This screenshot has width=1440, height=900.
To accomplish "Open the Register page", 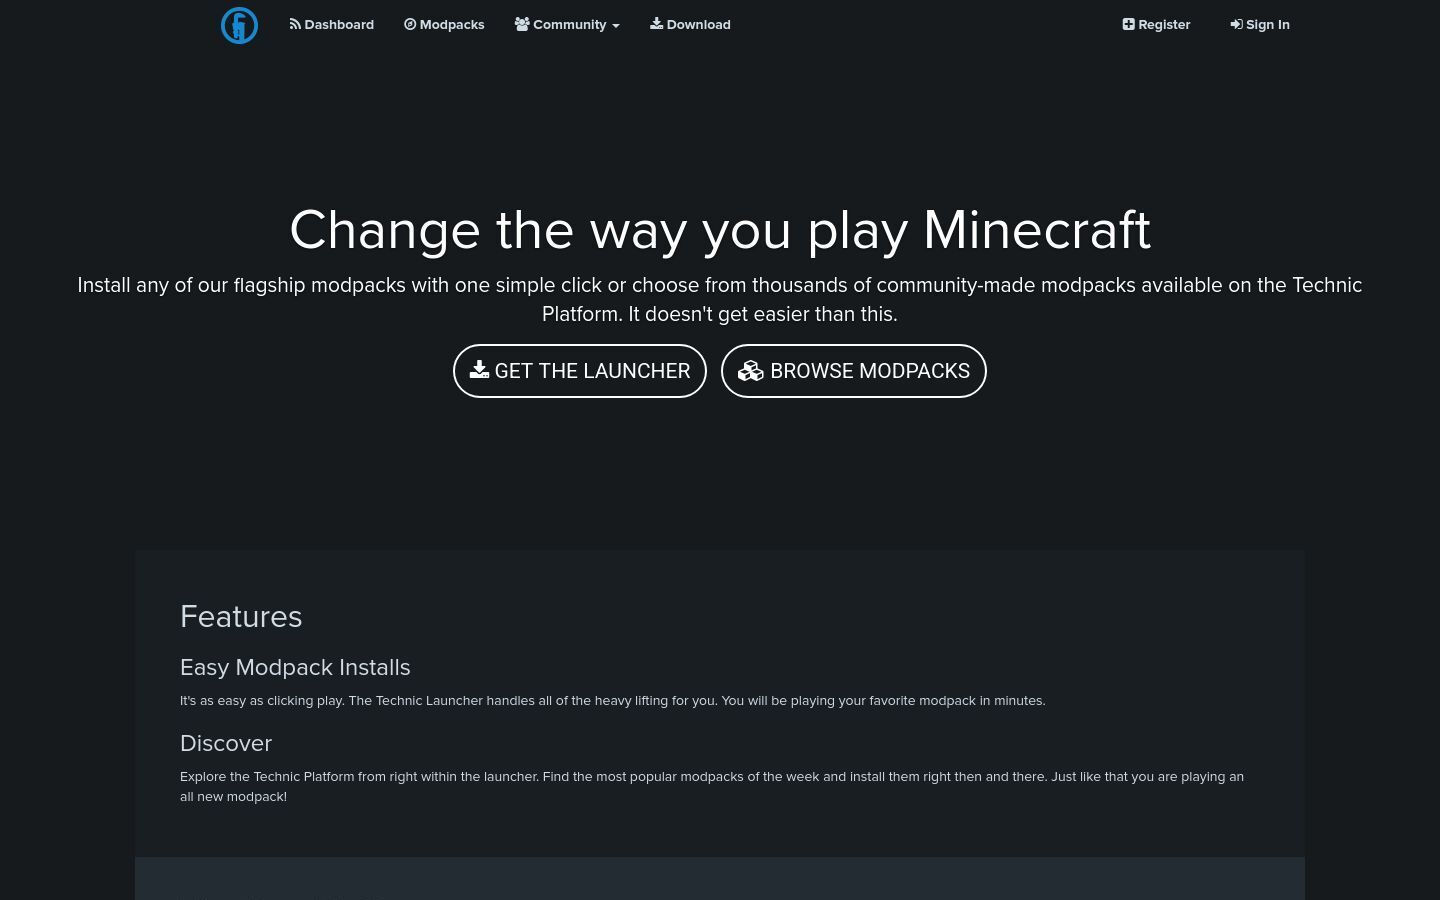I will coord(1156,25).
